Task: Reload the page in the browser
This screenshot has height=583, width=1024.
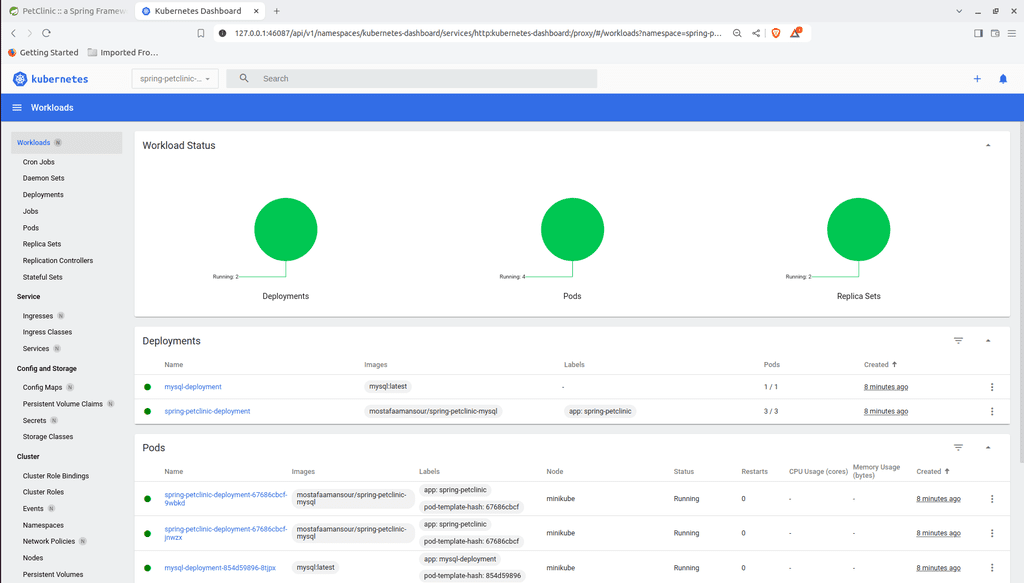Action: click(x=46, y=33)
